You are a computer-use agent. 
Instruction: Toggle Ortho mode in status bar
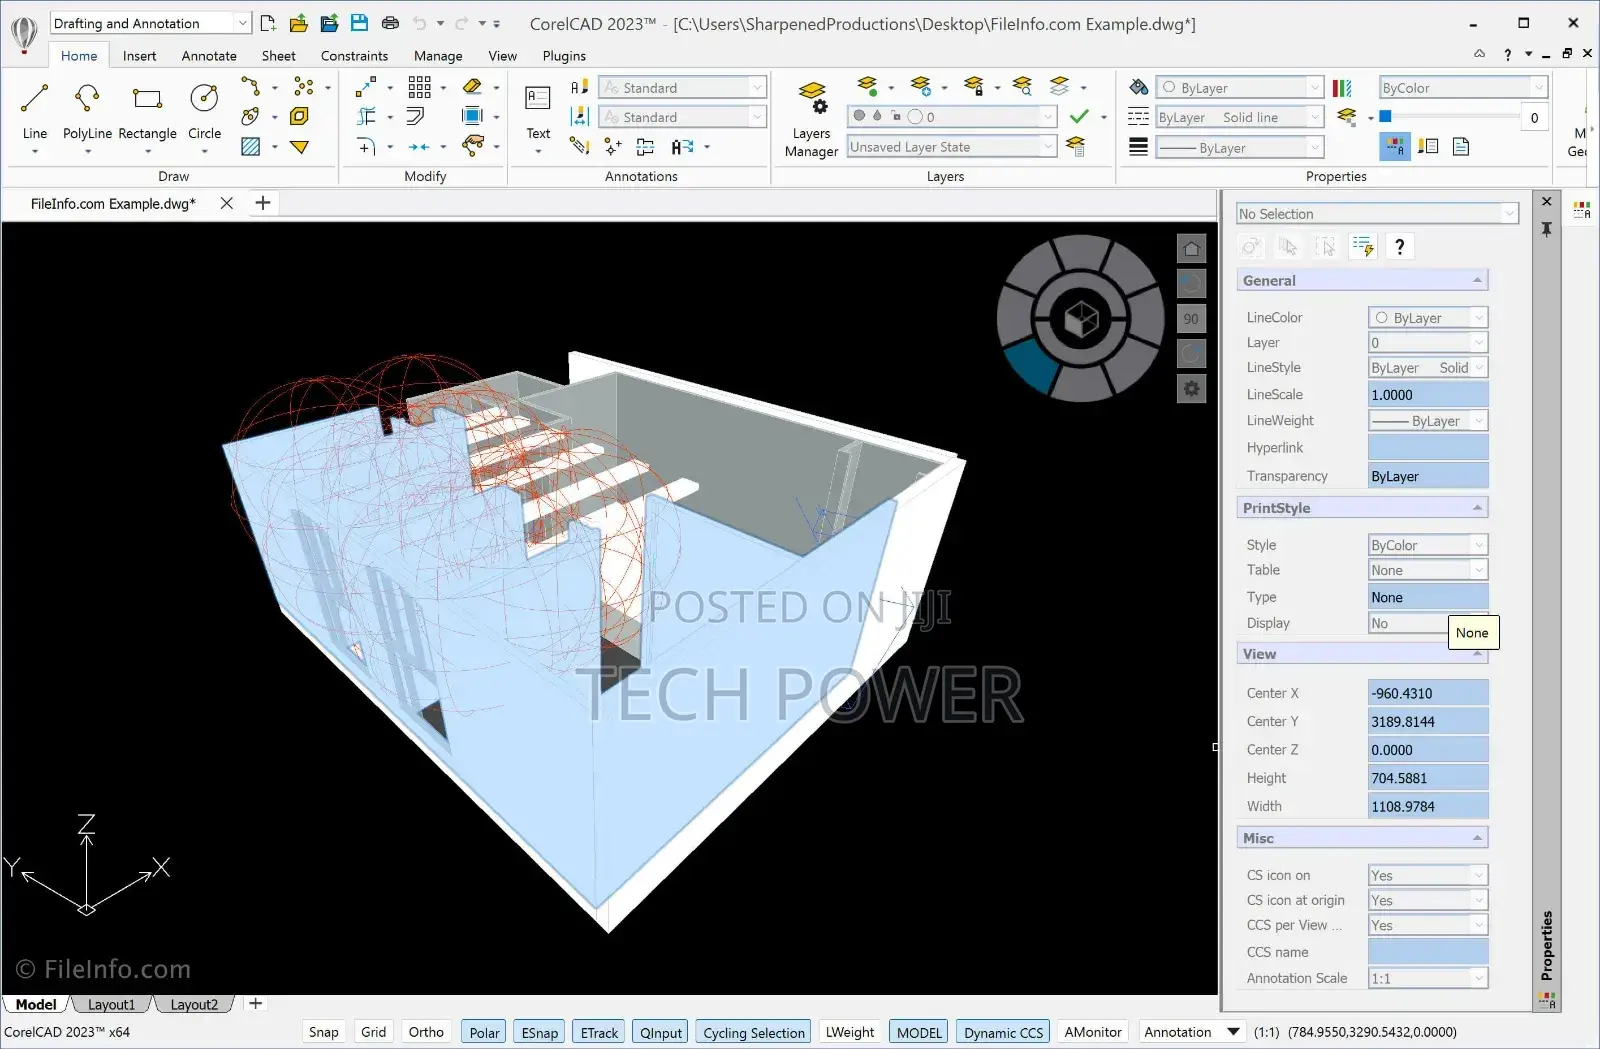coord(426,1032)
